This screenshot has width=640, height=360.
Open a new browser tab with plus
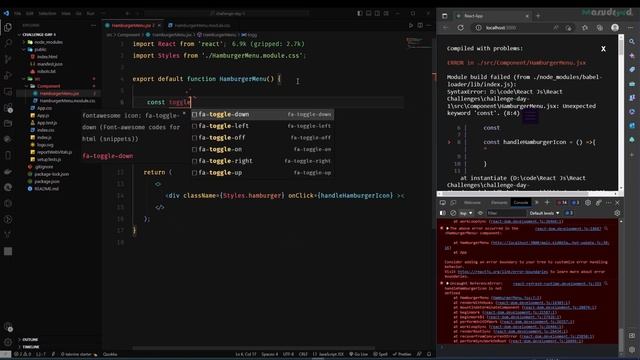(538, 16)
